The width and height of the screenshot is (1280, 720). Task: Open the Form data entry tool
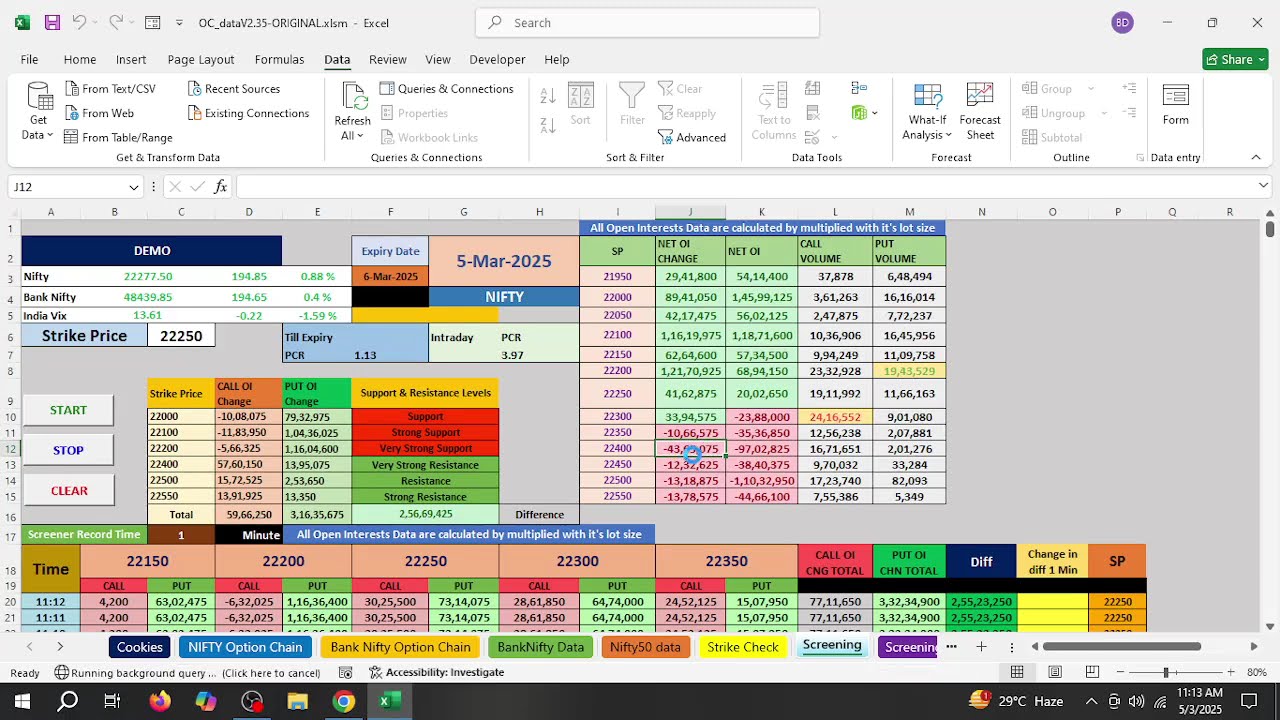tap(1176, 104)
